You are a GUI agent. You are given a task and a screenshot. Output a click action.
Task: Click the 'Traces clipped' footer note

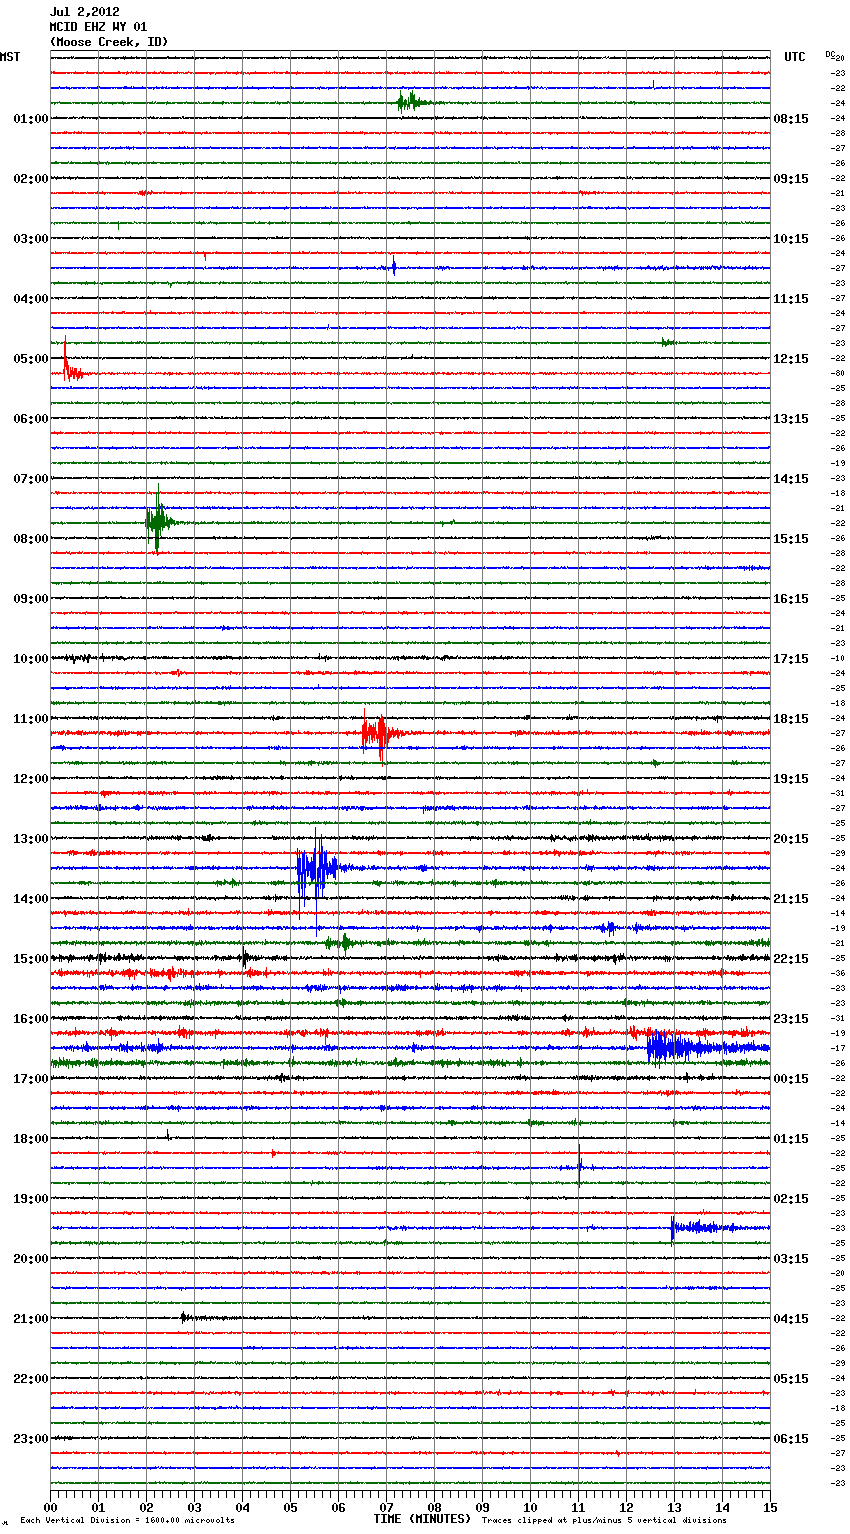[x=604, y=1521]
